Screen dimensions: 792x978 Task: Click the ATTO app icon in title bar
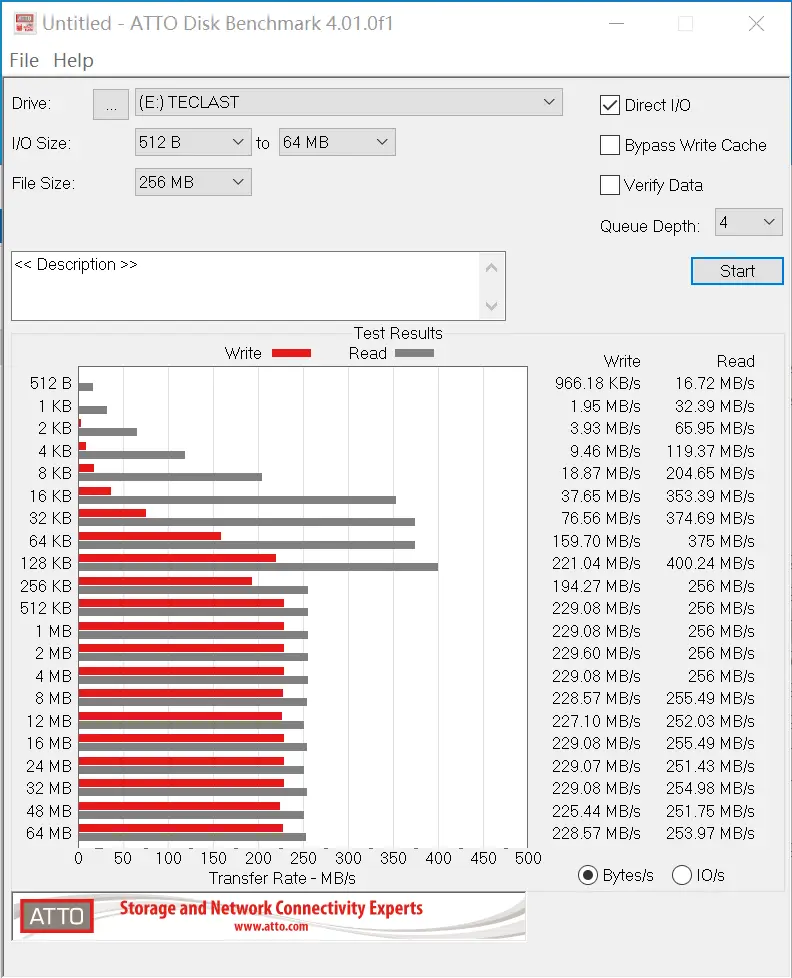click(x=24, y=23)
